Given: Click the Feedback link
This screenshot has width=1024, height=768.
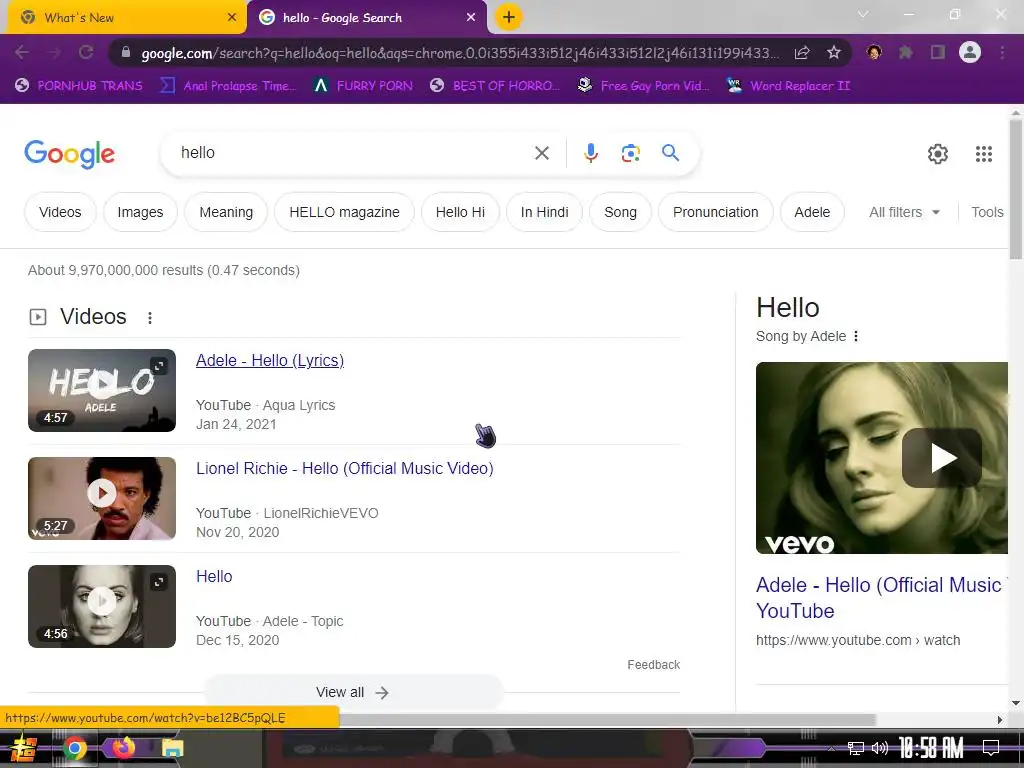Looking at the screenshot, I should [x=653, y=665].
